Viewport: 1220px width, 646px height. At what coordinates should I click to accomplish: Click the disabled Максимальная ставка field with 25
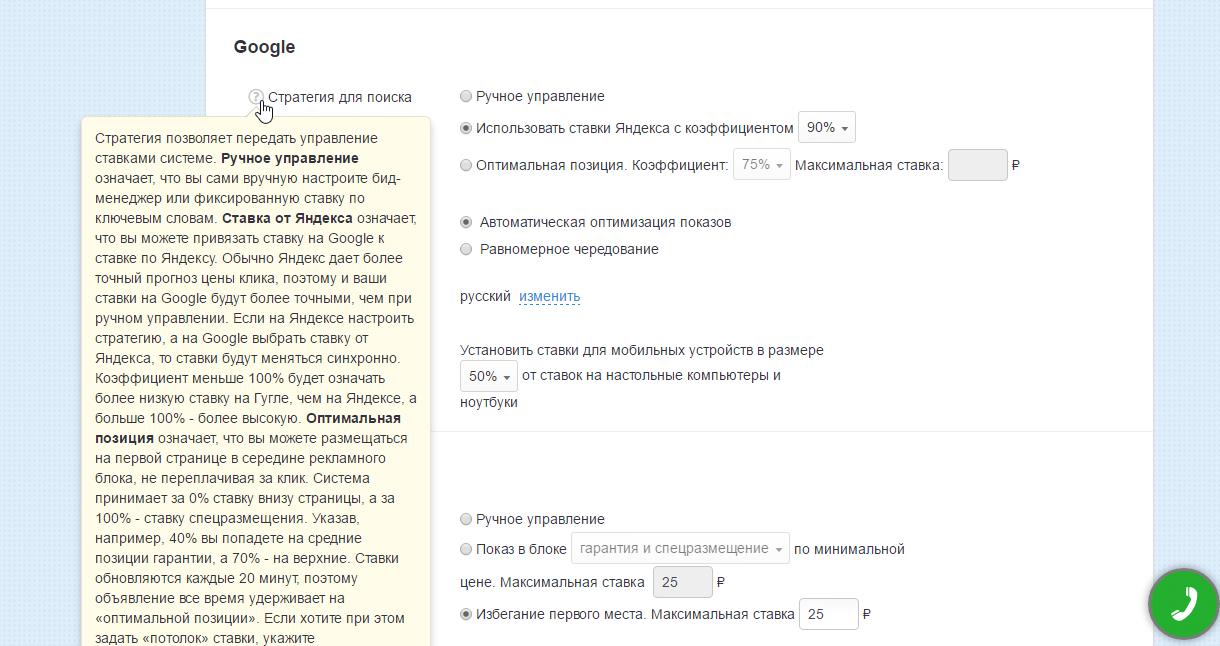click(682, 582)
